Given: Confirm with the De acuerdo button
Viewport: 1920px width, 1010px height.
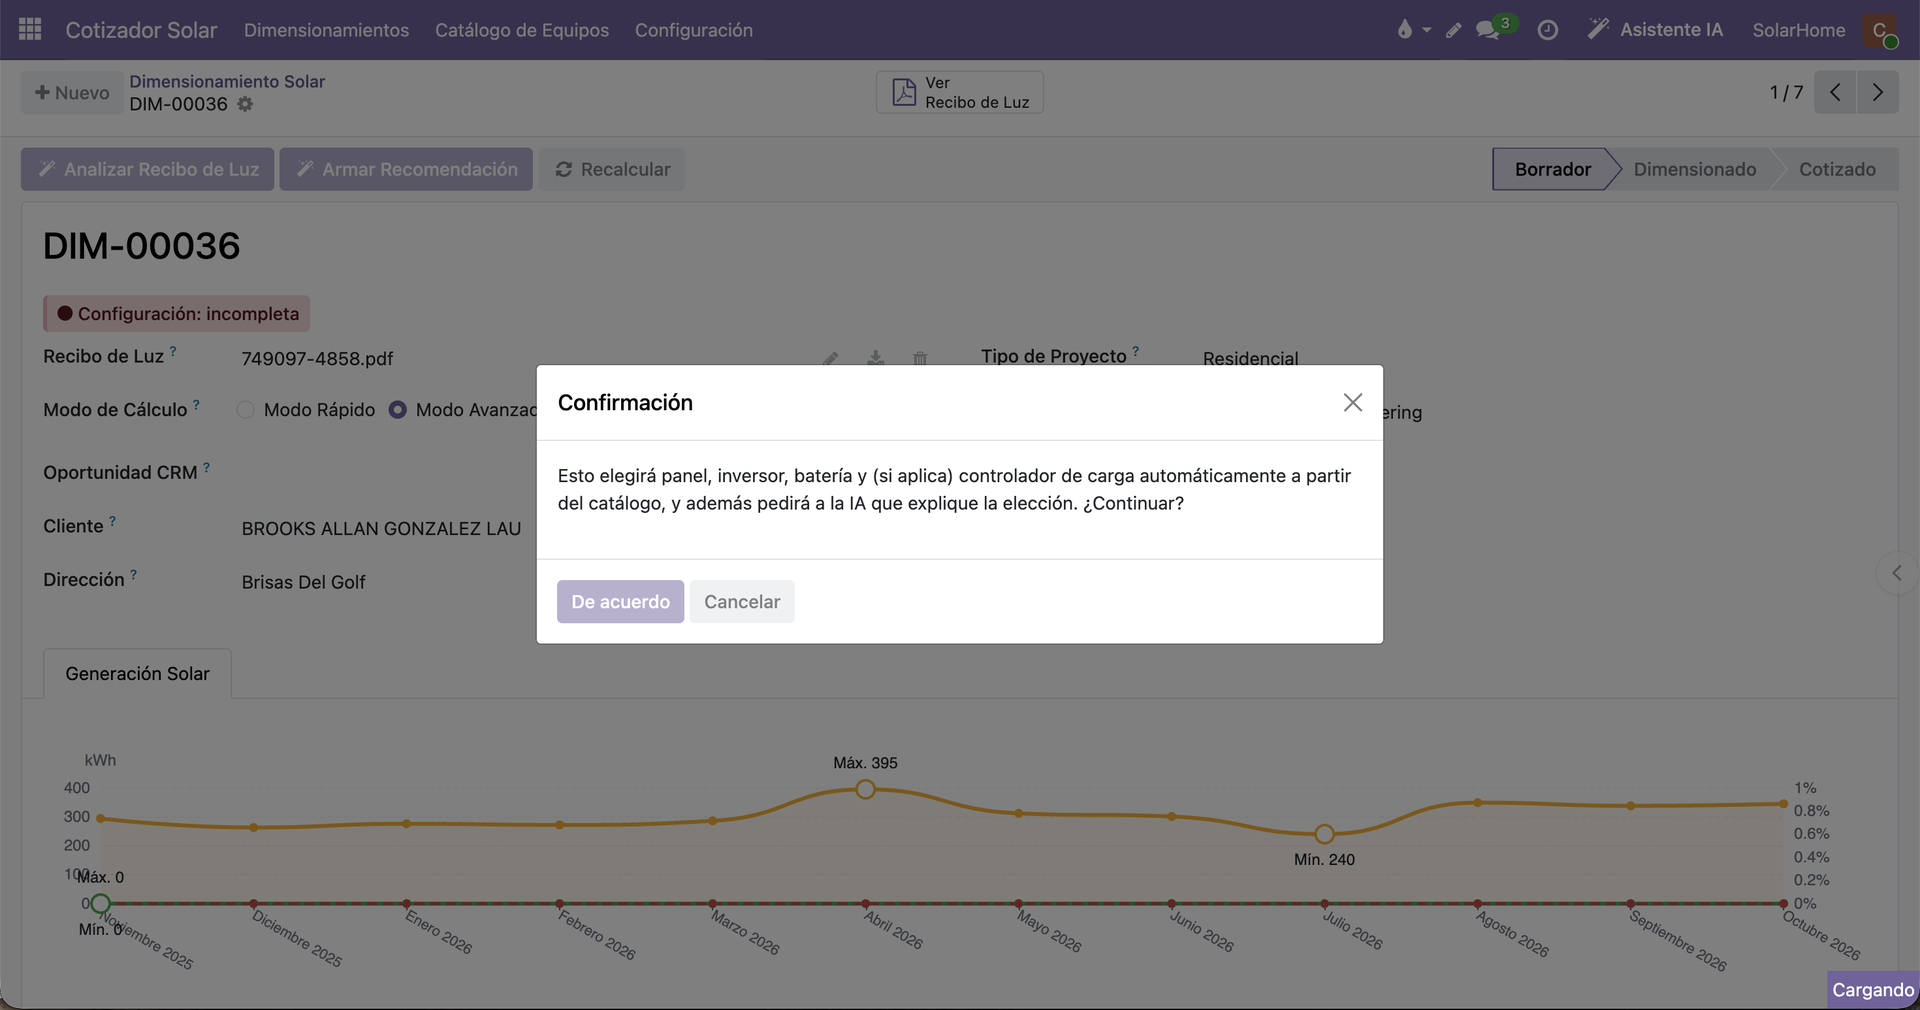Looking at the screenshot, I should coord(621,602).
